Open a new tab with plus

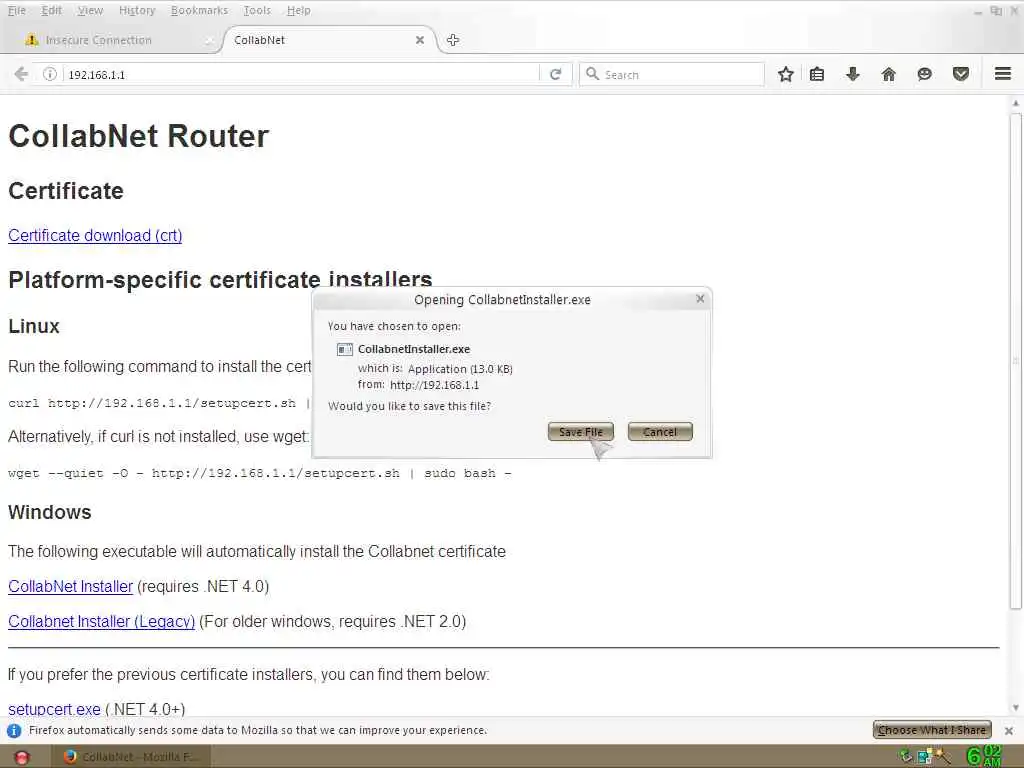[x=453, y=40]
